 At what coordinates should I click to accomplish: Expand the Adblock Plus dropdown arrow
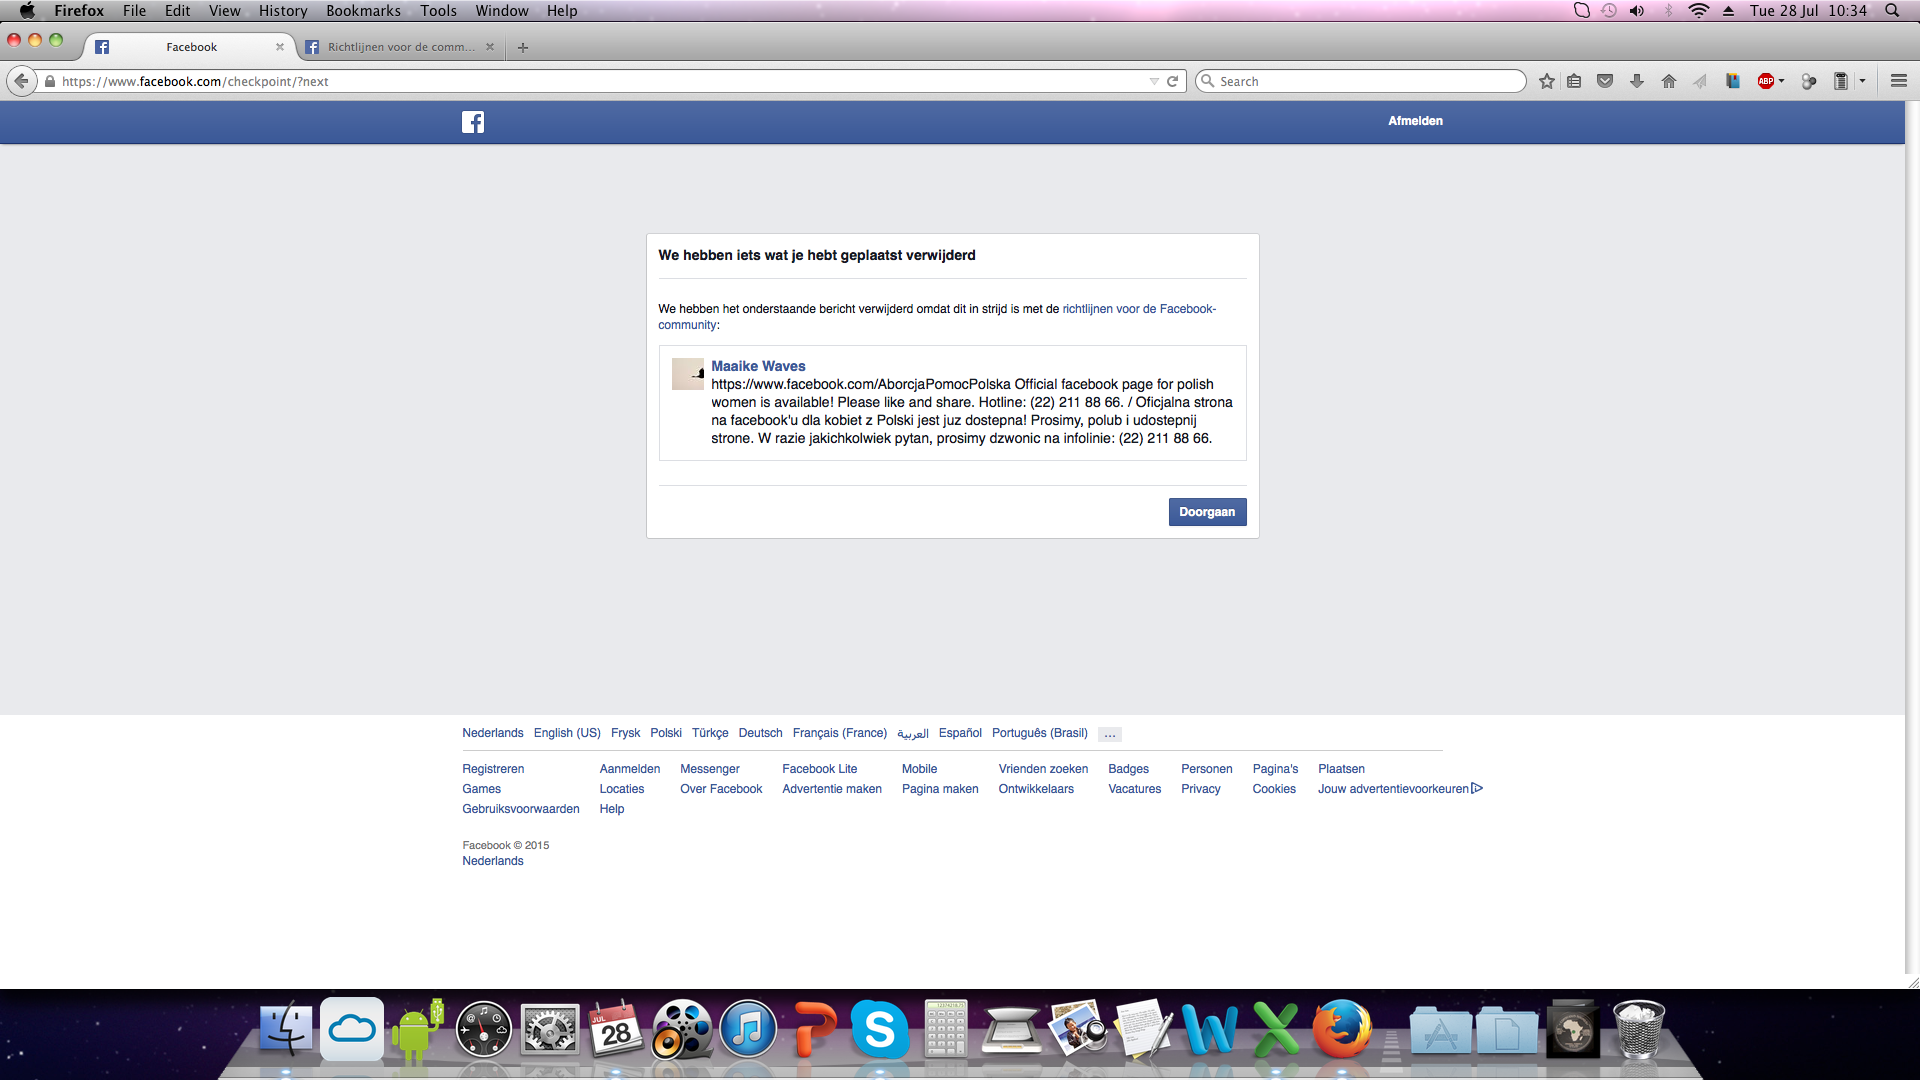[x=1782, y=81]
